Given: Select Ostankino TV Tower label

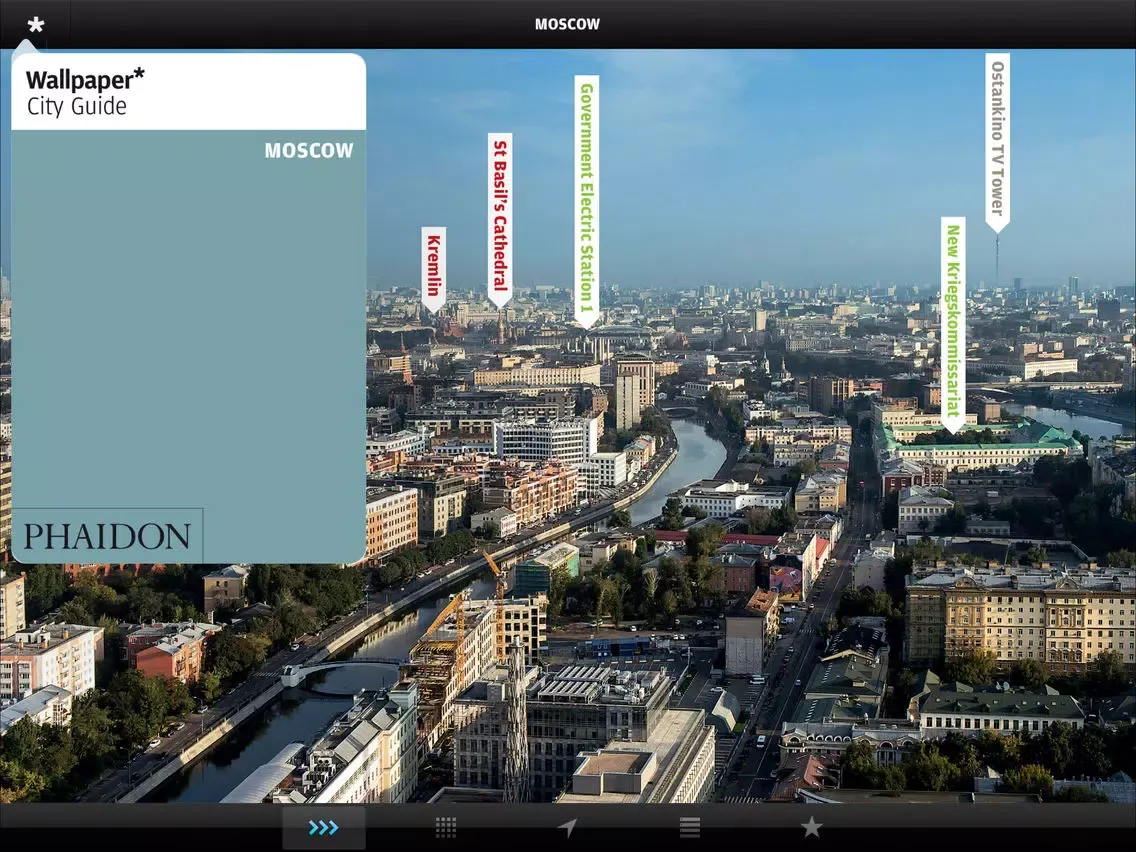Looking at the screenshot, I should [998, 143].
